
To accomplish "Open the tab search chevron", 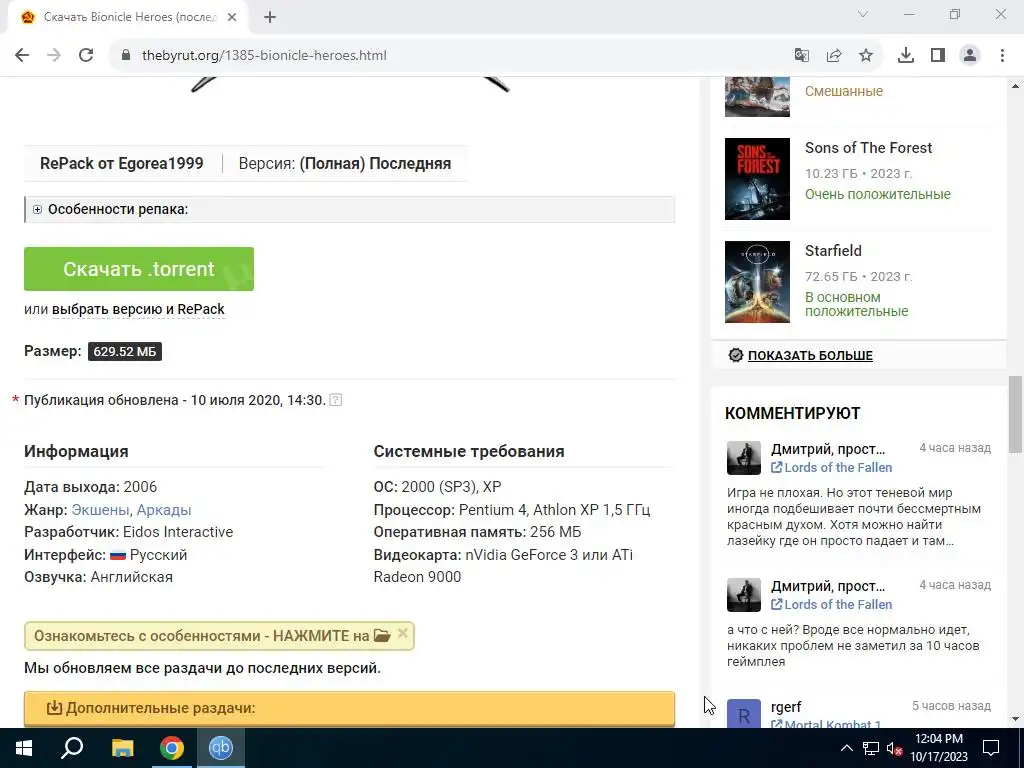I will tap(863, 14).
